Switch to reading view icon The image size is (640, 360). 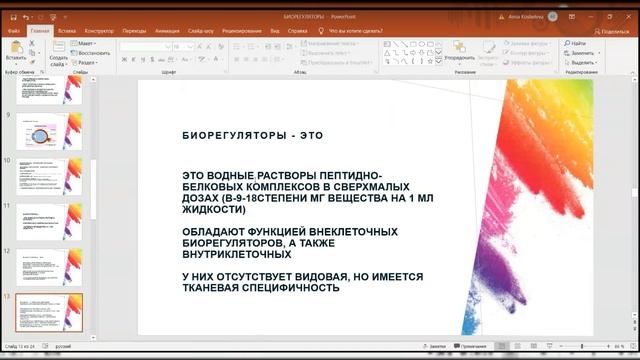[x=533, y=346]
